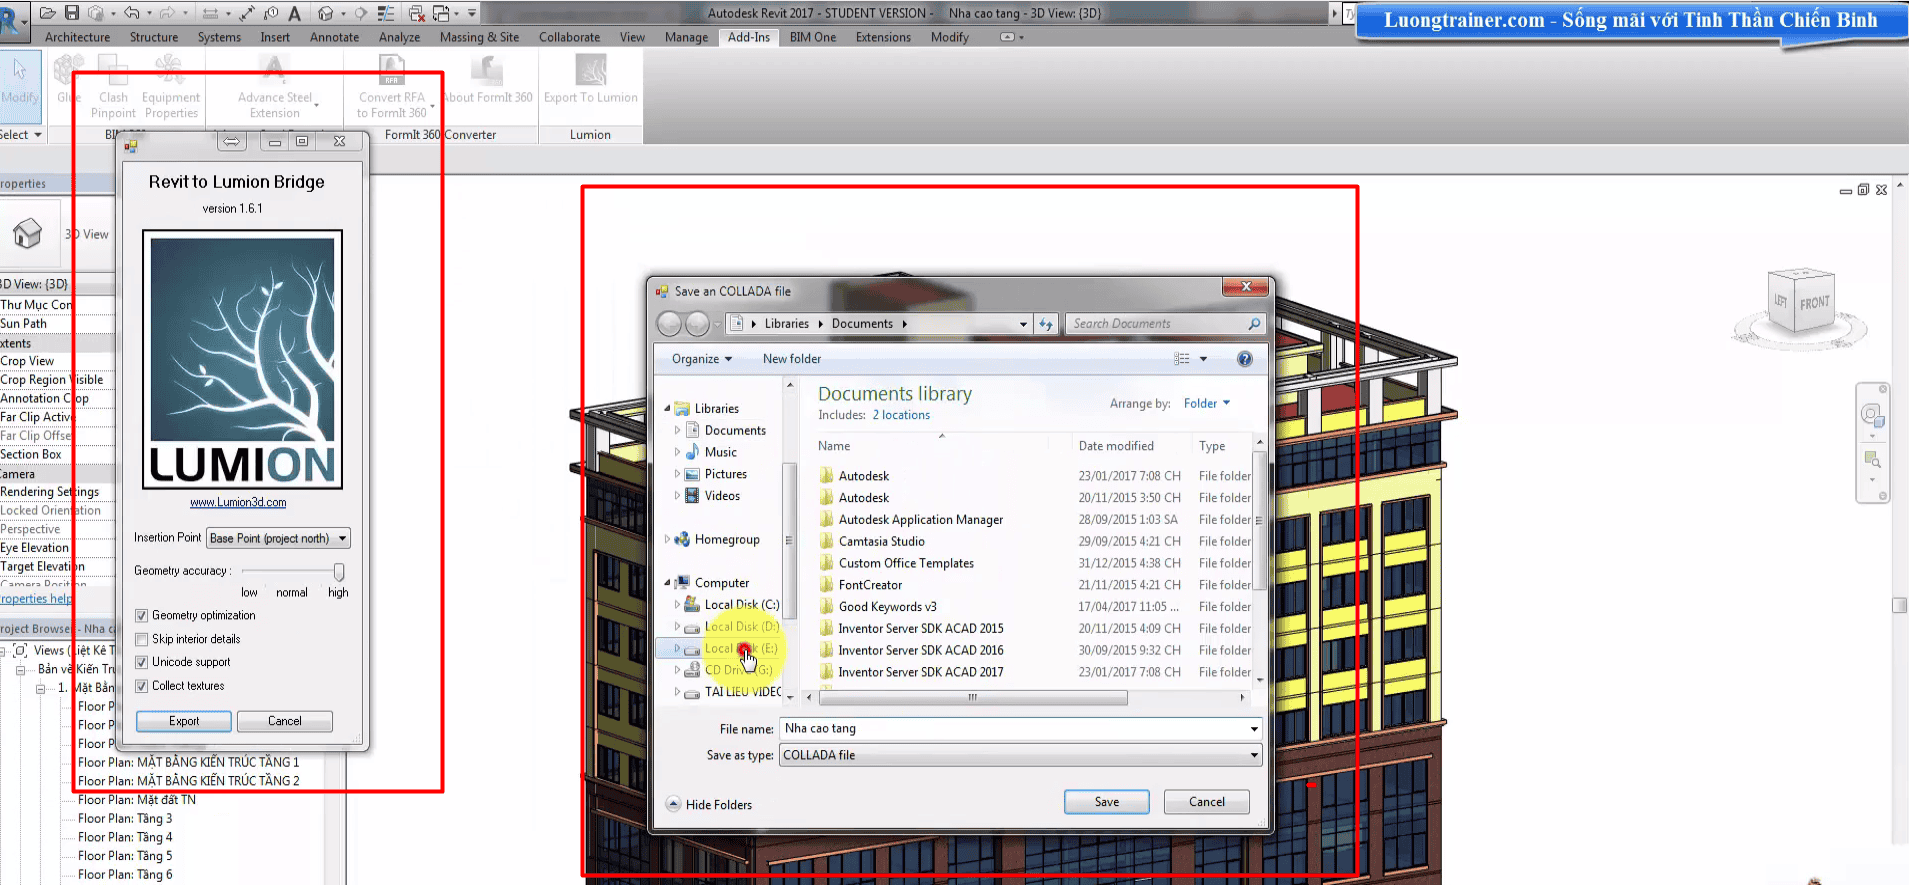Click Hide Folders toggle in save dialog
The image size is (1909, 885).
(709, 804)
